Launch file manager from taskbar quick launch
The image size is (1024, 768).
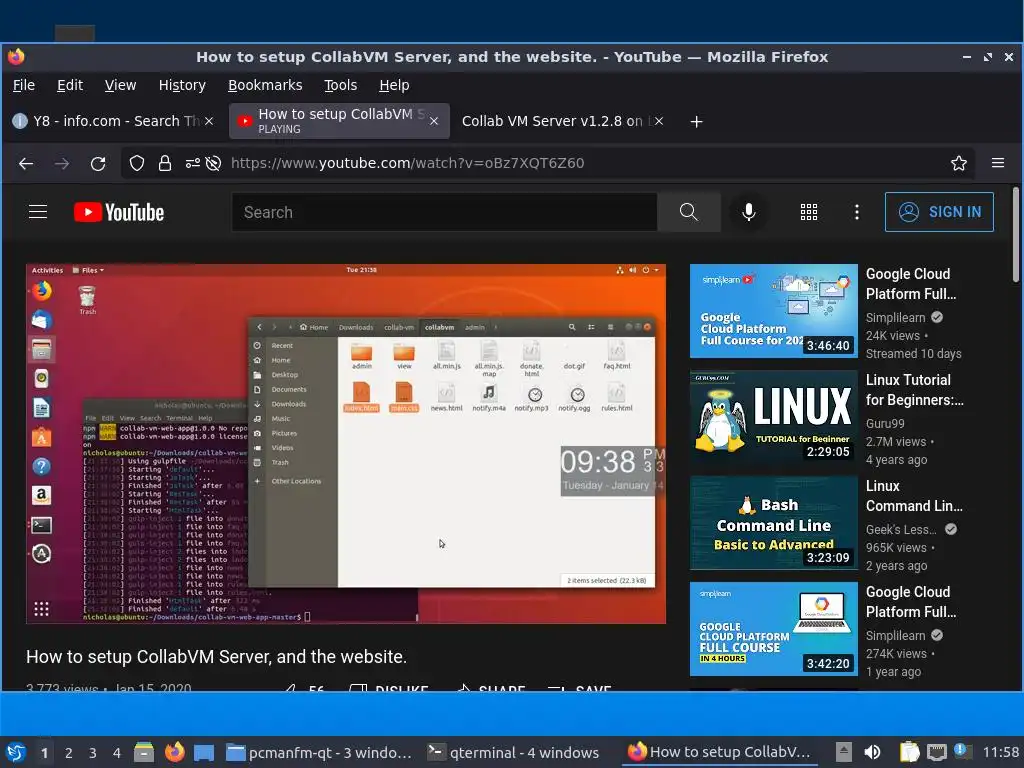[144, 752]
